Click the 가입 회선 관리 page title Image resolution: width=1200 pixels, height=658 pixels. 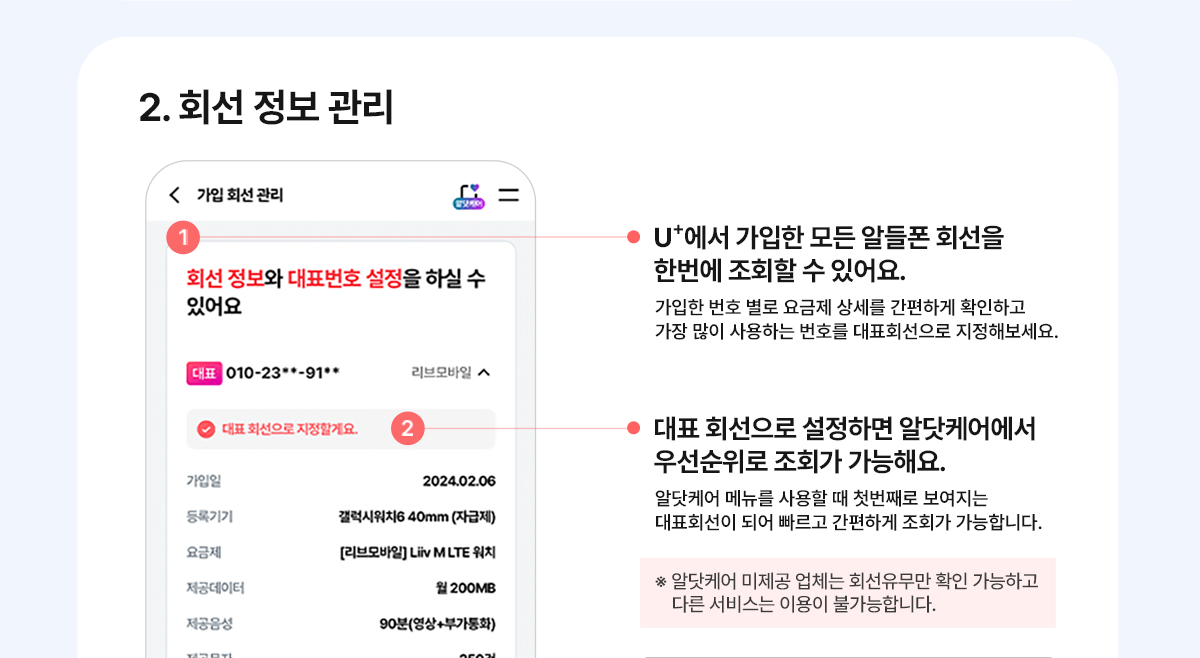240,195
